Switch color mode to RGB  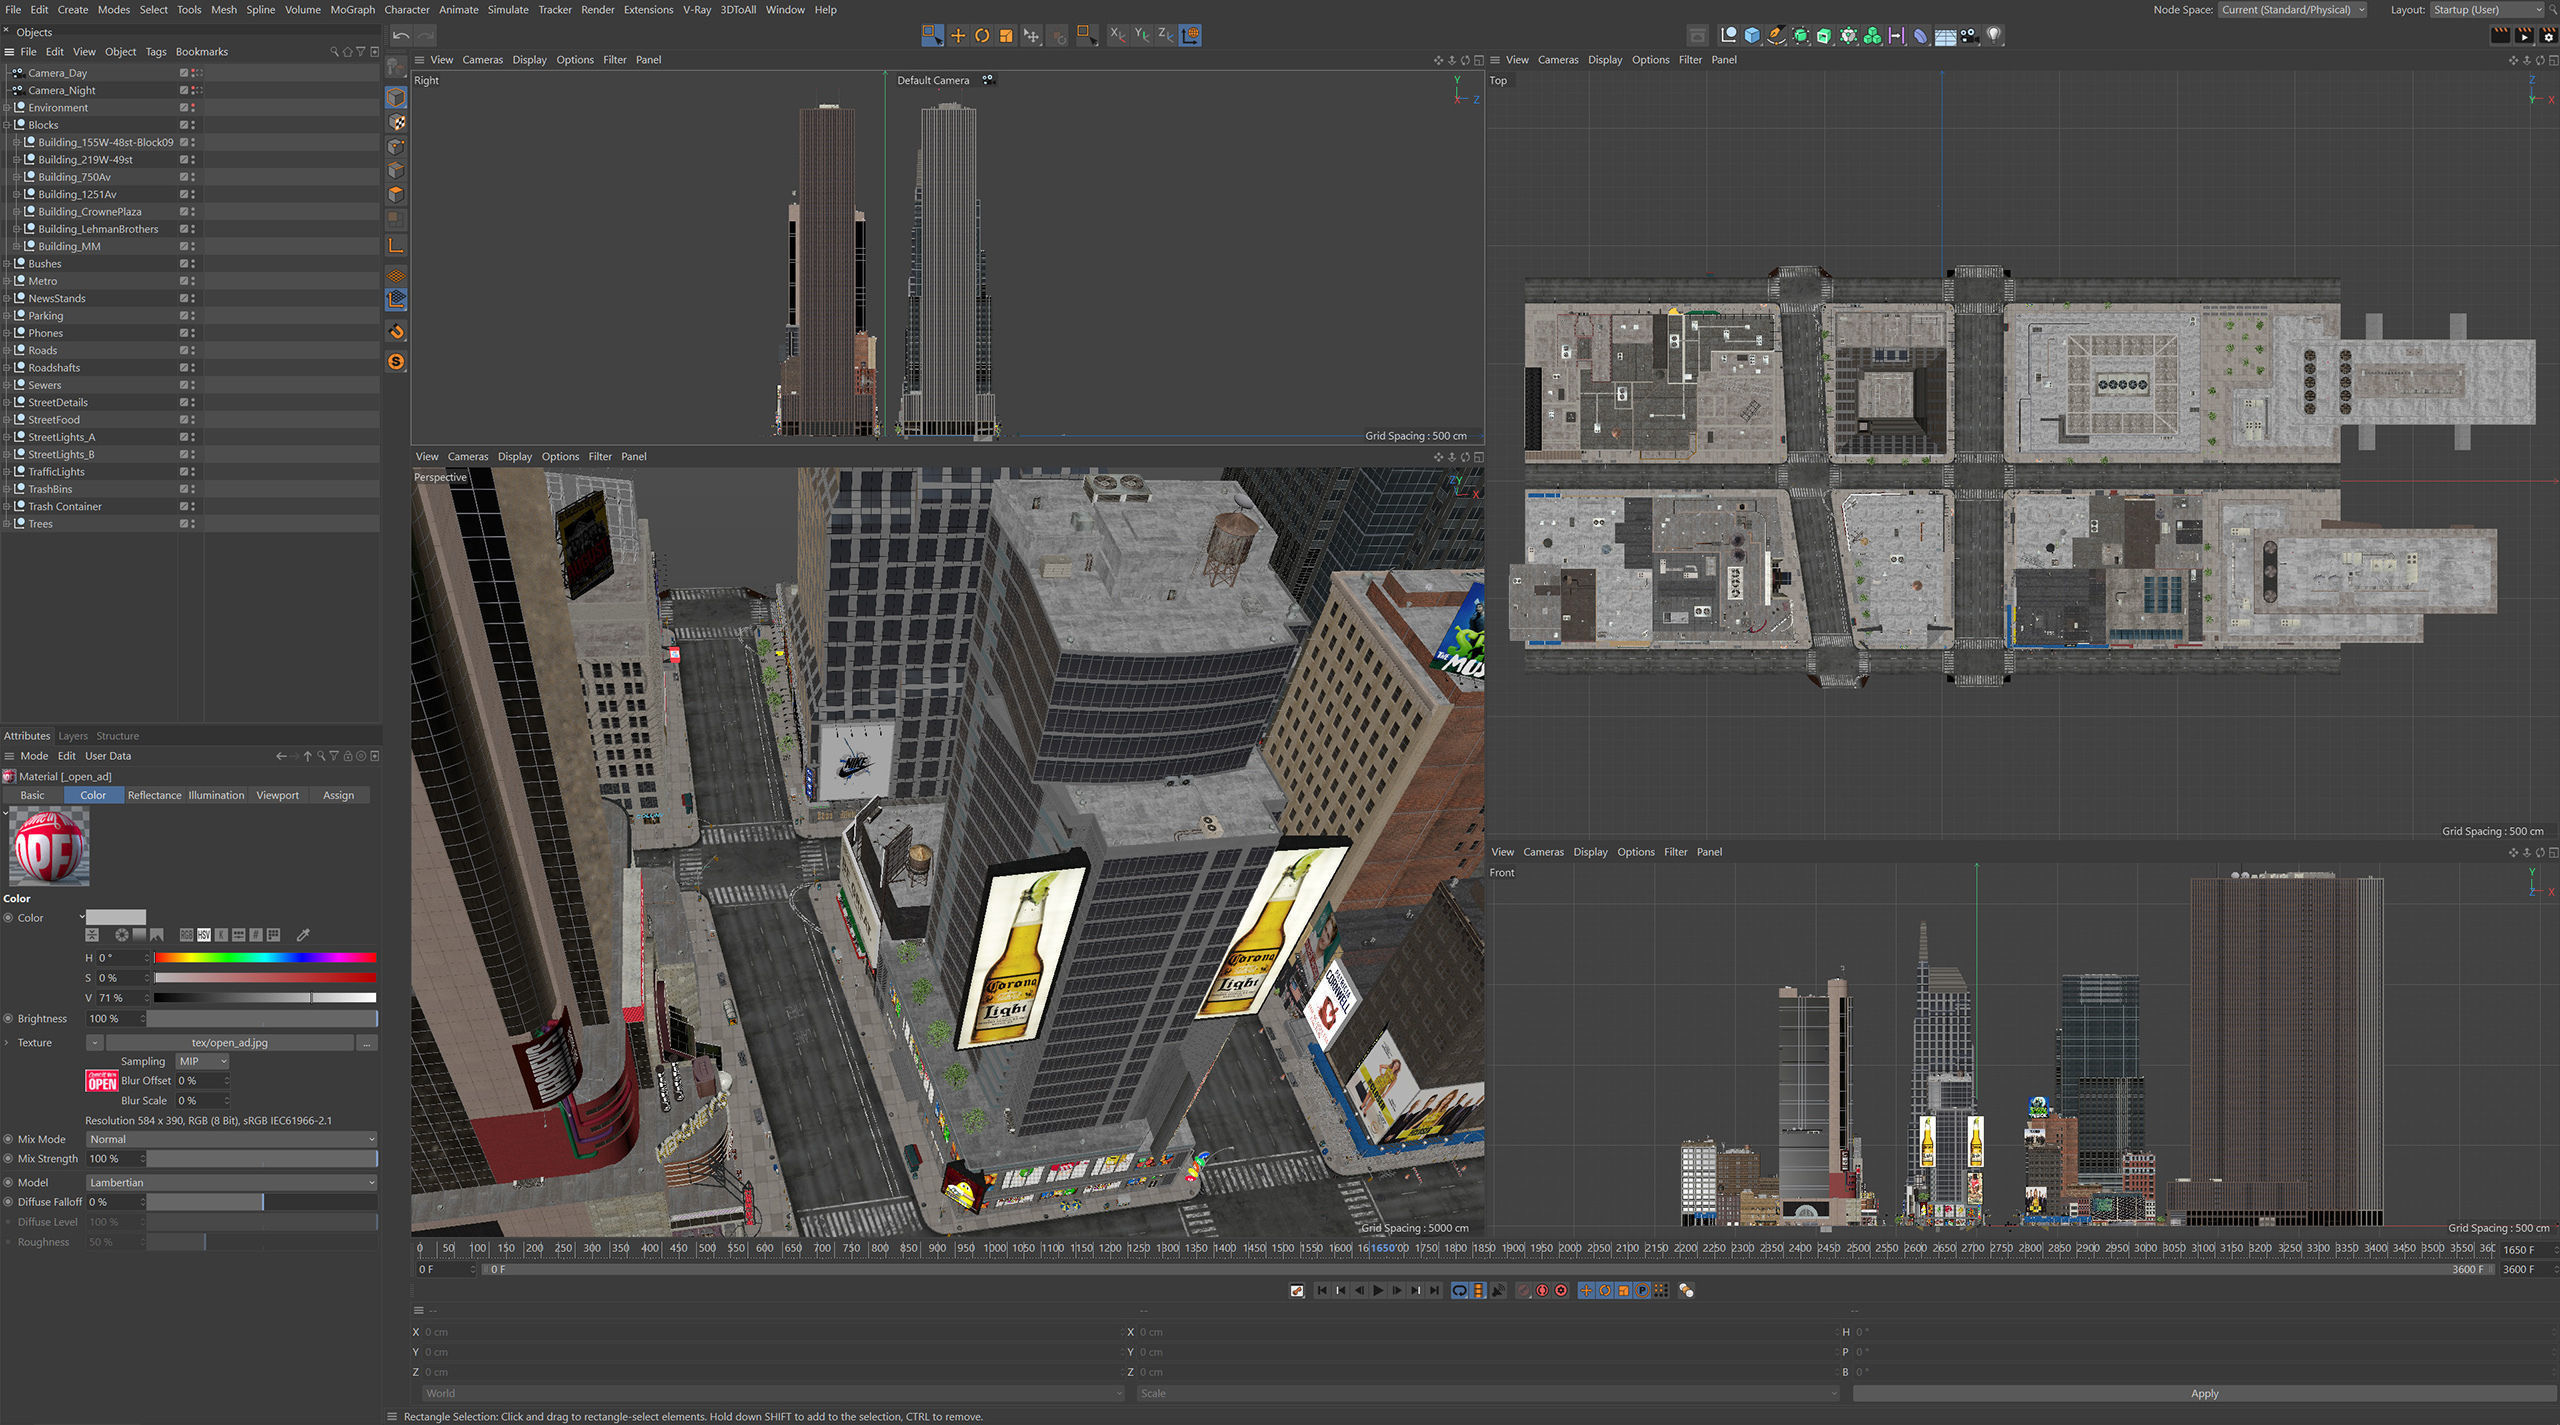click(x=186, y=935)
